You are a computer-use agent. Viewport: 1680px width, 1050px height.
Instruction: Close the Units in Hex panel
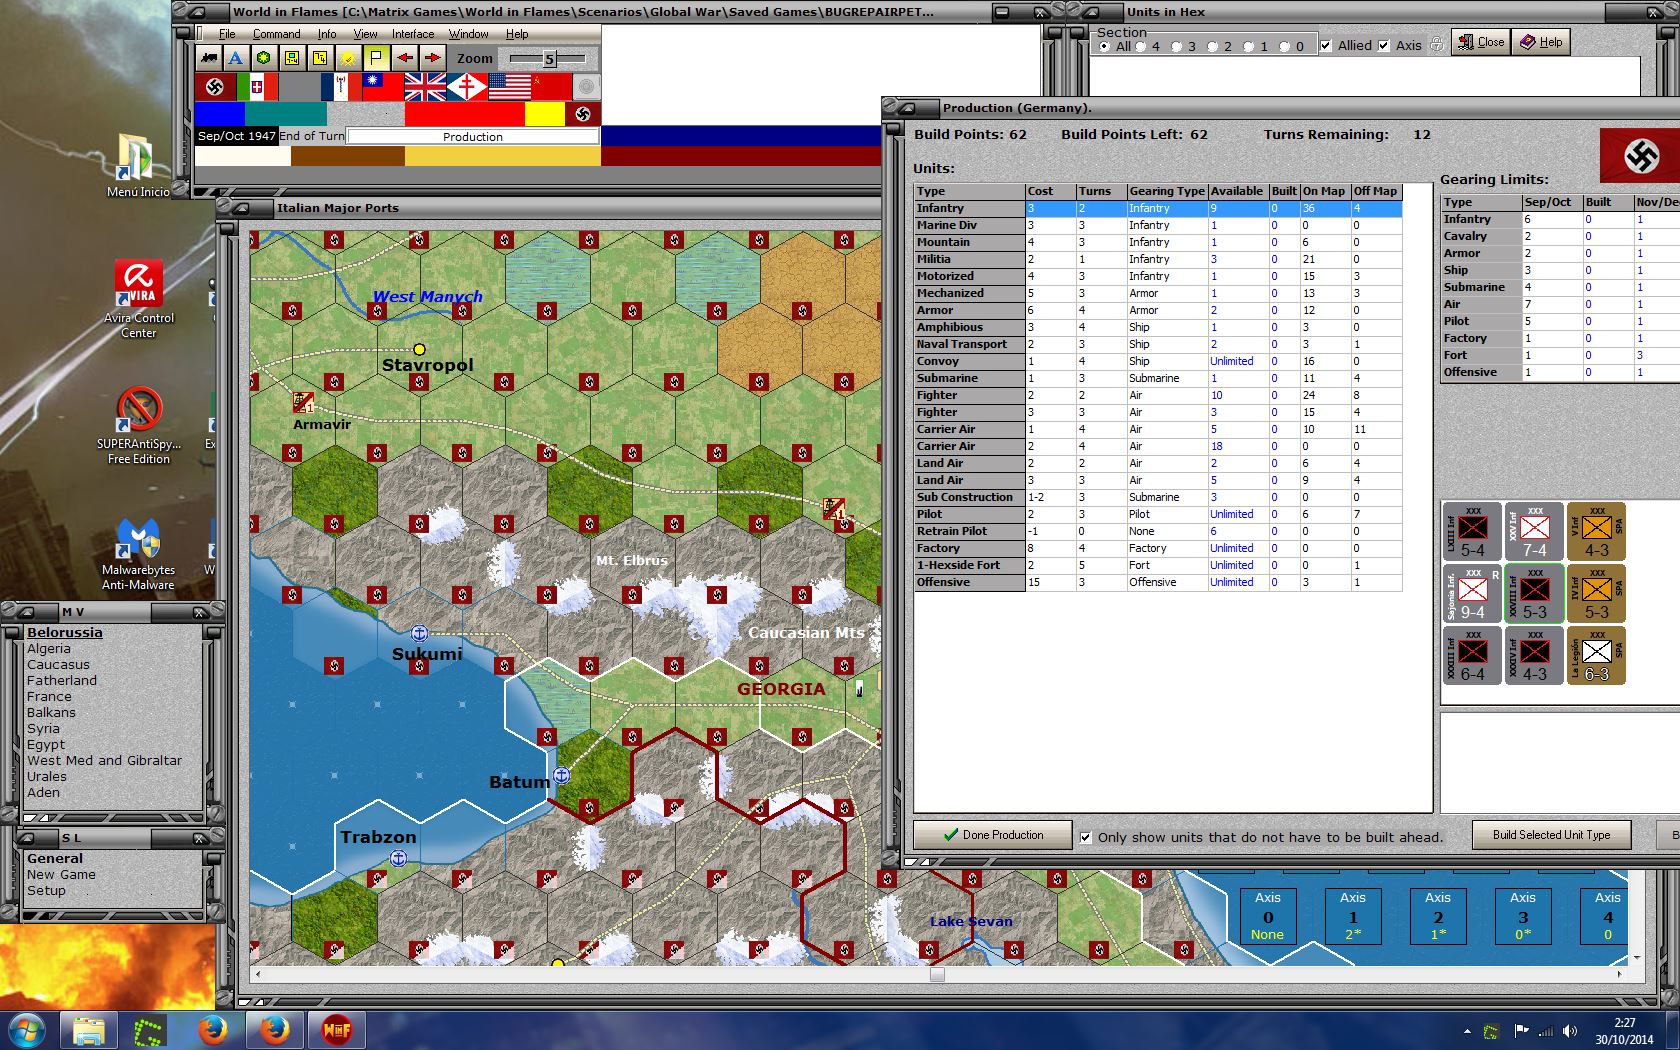pos(1481,42)
